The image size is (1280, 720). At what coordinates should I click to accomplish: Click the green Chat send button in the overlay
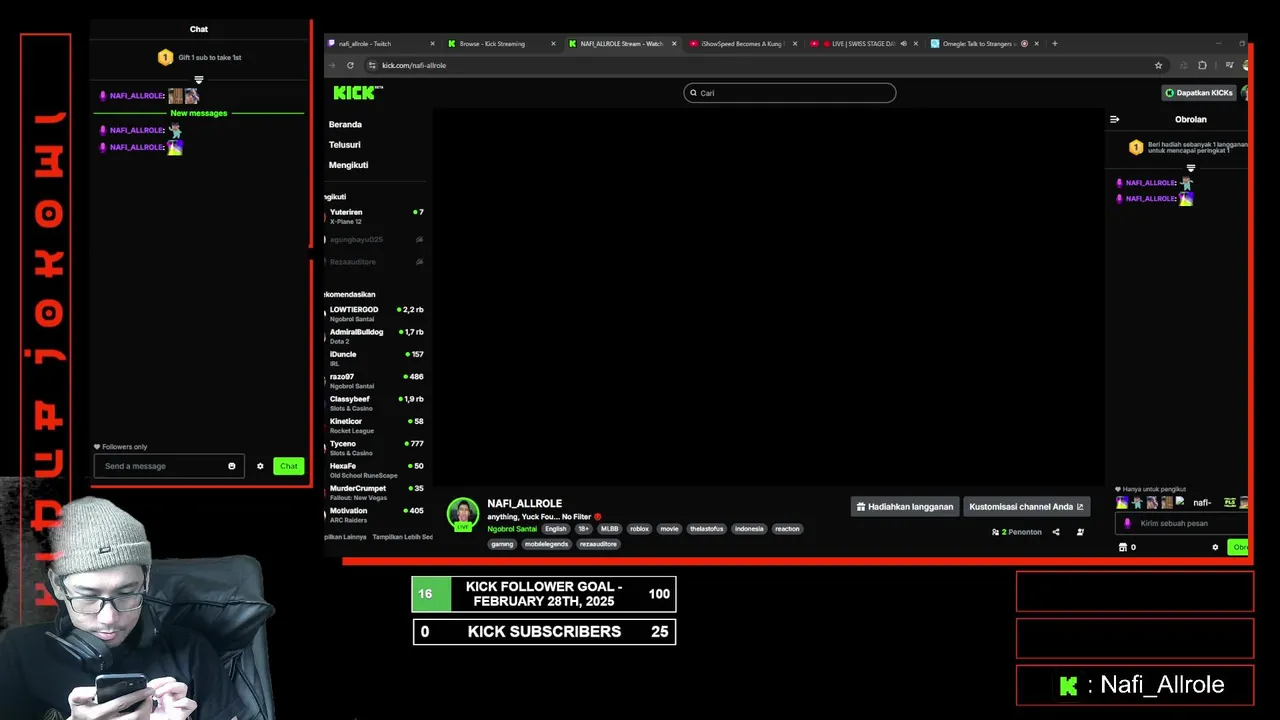289,466
